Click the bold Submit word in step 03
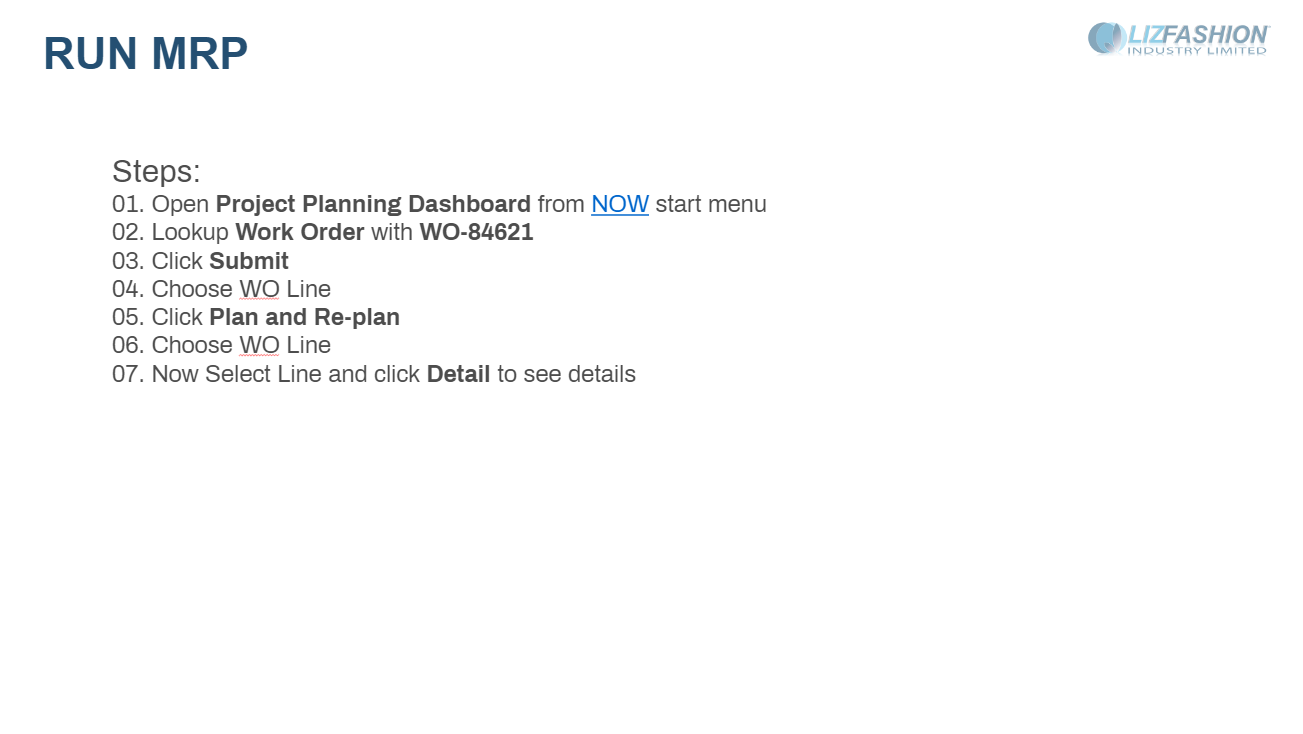1303x734 pixels. coord(249,261)
